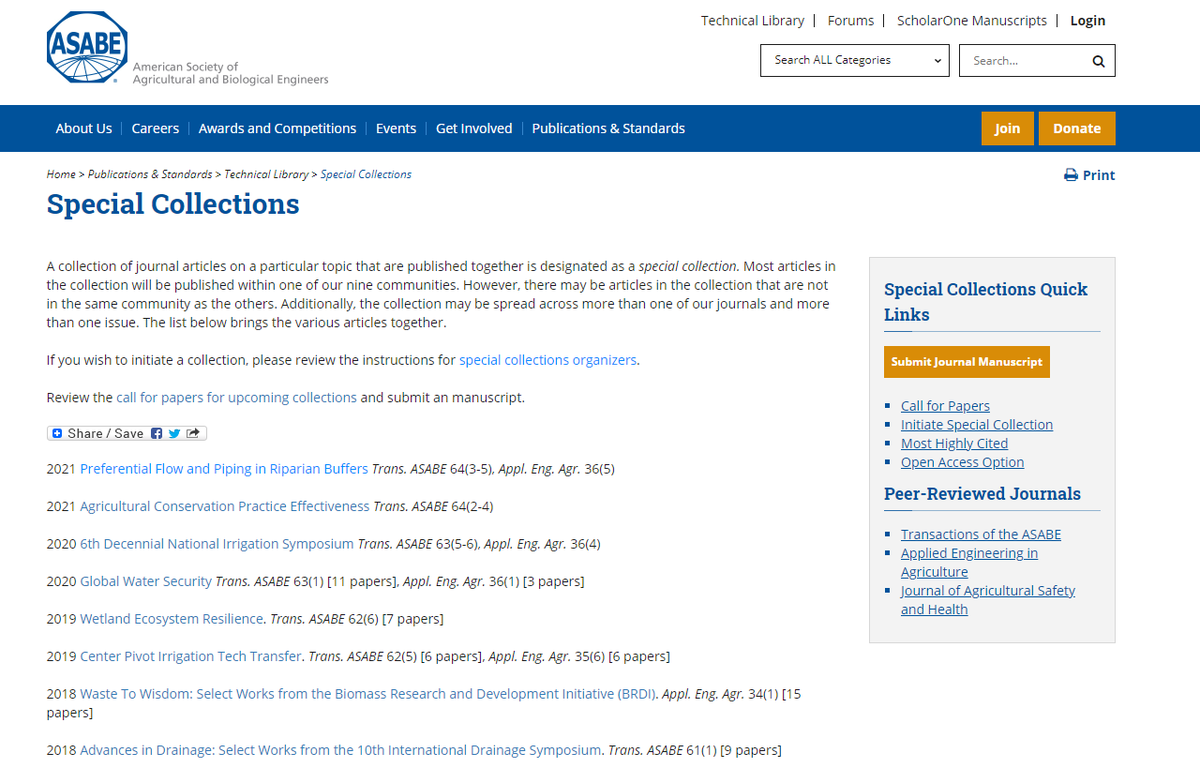1200x768 pixels.
Task: Click Call for Papers quick link
Action: (x=945, y=405)
